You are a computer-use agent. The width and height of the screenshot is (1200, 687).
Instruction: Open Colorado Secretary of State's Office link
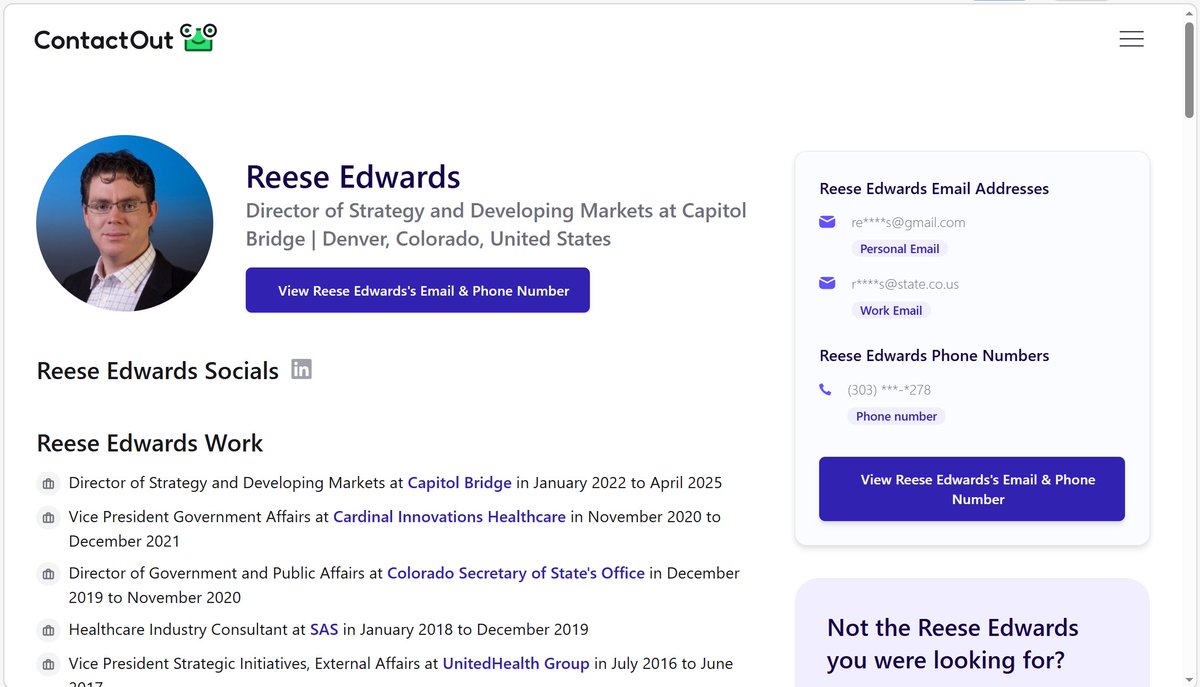pyautogui.click(x=516, y=574)
